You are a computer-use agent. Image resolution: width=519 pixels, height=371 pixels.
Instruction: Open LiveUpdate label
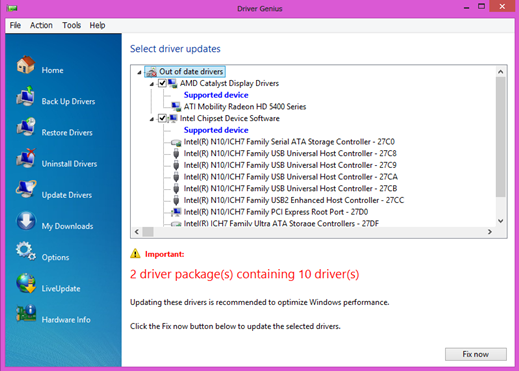tap(61, 289)
